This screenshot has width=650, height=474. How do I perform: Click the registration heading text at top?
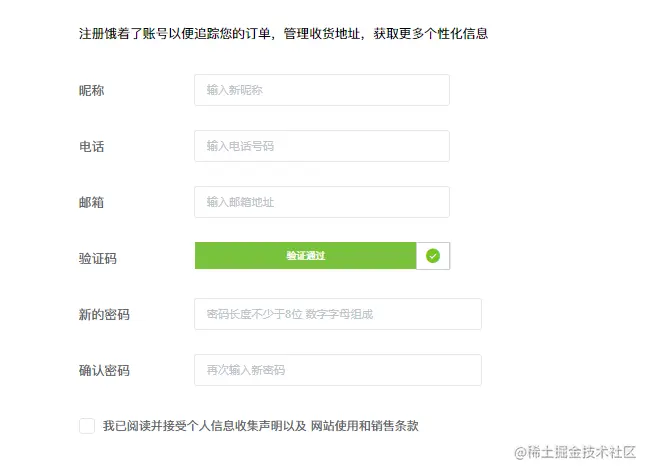pyautogui.click(x=283, y=33)
